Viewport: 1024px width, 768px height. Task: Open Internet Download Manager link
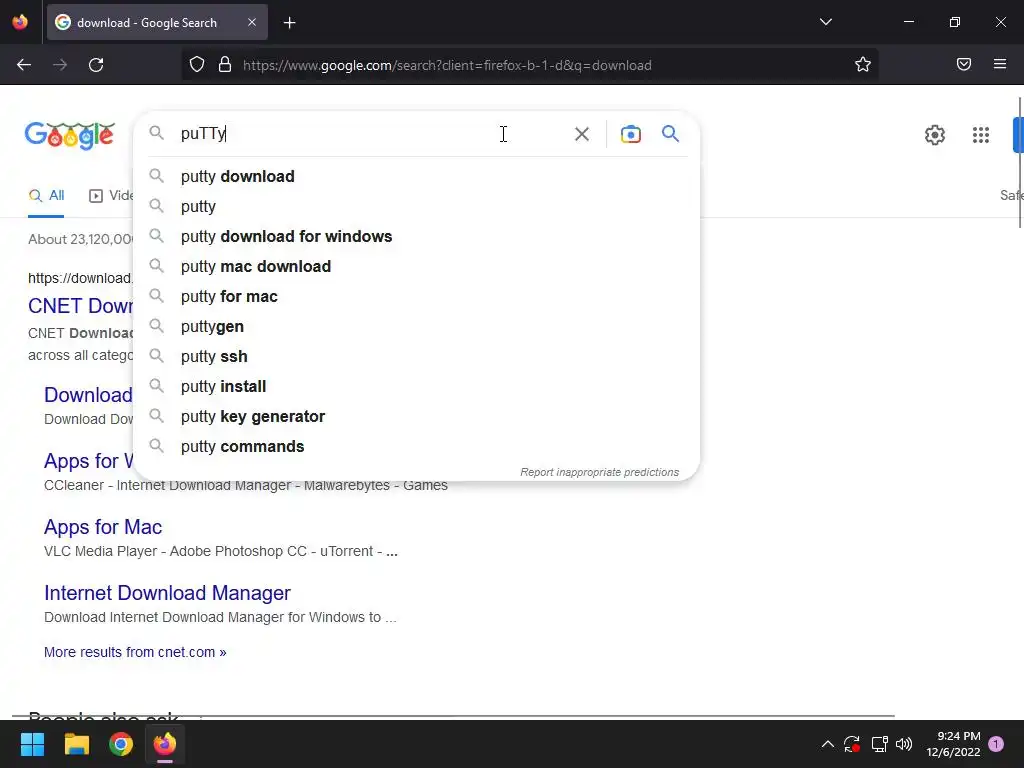pyautogui.click(x=167, y=593)
